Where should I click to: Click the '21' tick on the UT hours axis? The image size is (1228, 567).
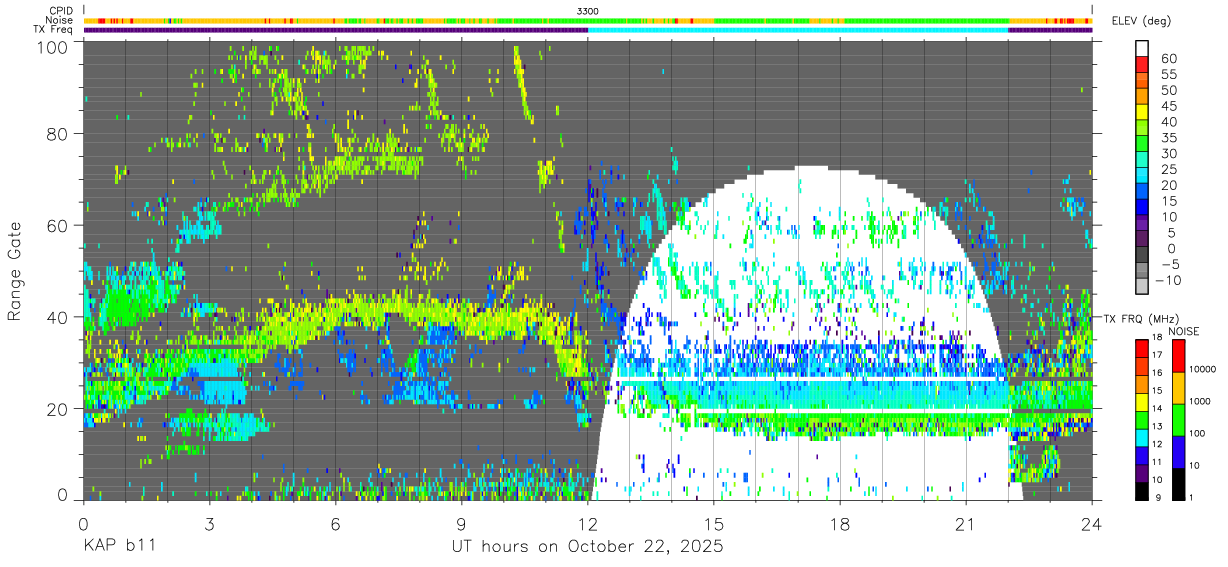coord(966,523)
